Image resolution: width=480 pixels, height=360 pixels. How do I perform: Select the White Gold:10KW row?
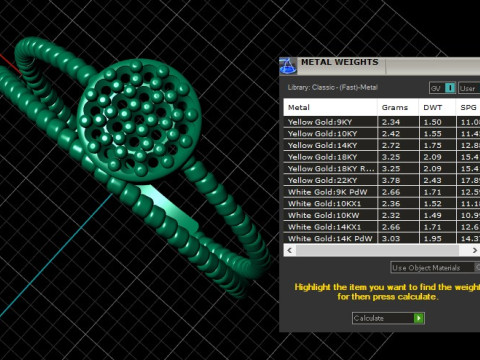(382, 215)
